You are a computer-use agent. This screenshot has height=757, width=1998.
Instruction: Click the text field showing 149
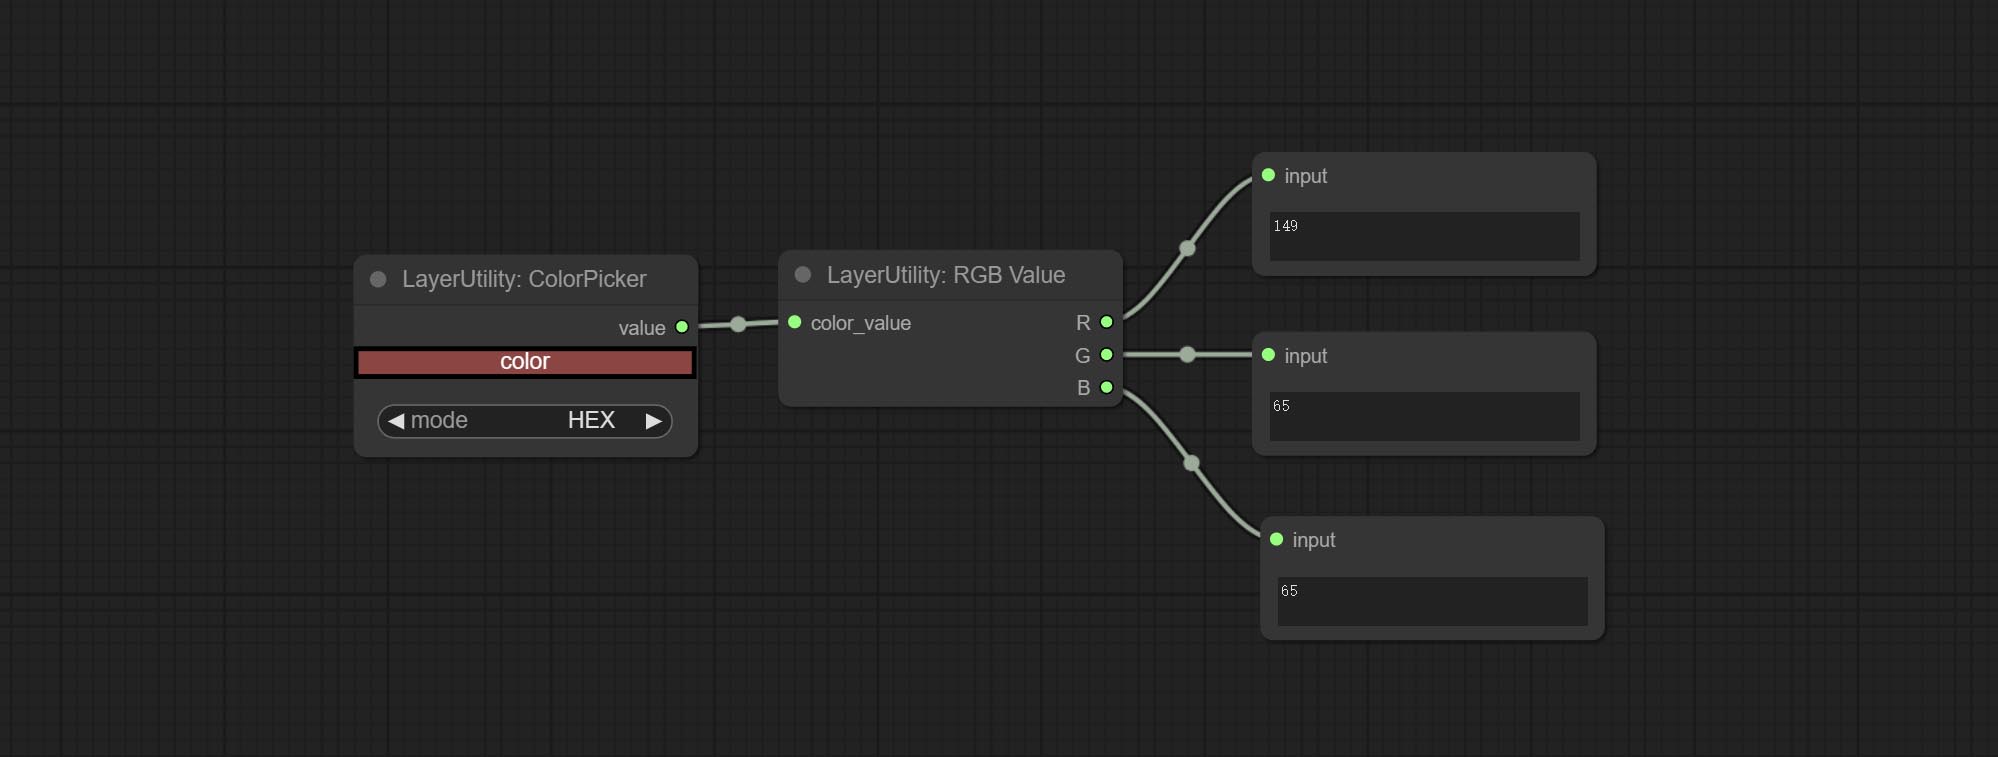[x=1424, y=236]
